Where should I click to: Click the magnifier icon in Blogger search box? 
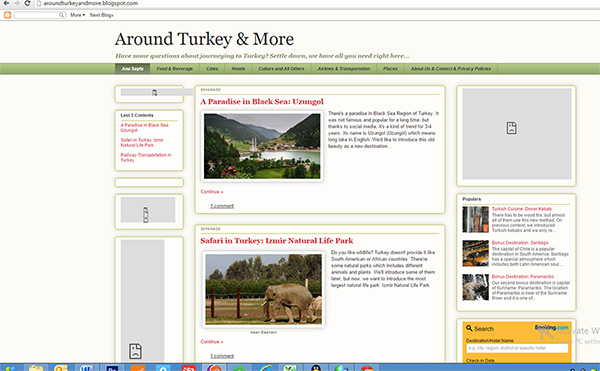click(x=61, y=15)
